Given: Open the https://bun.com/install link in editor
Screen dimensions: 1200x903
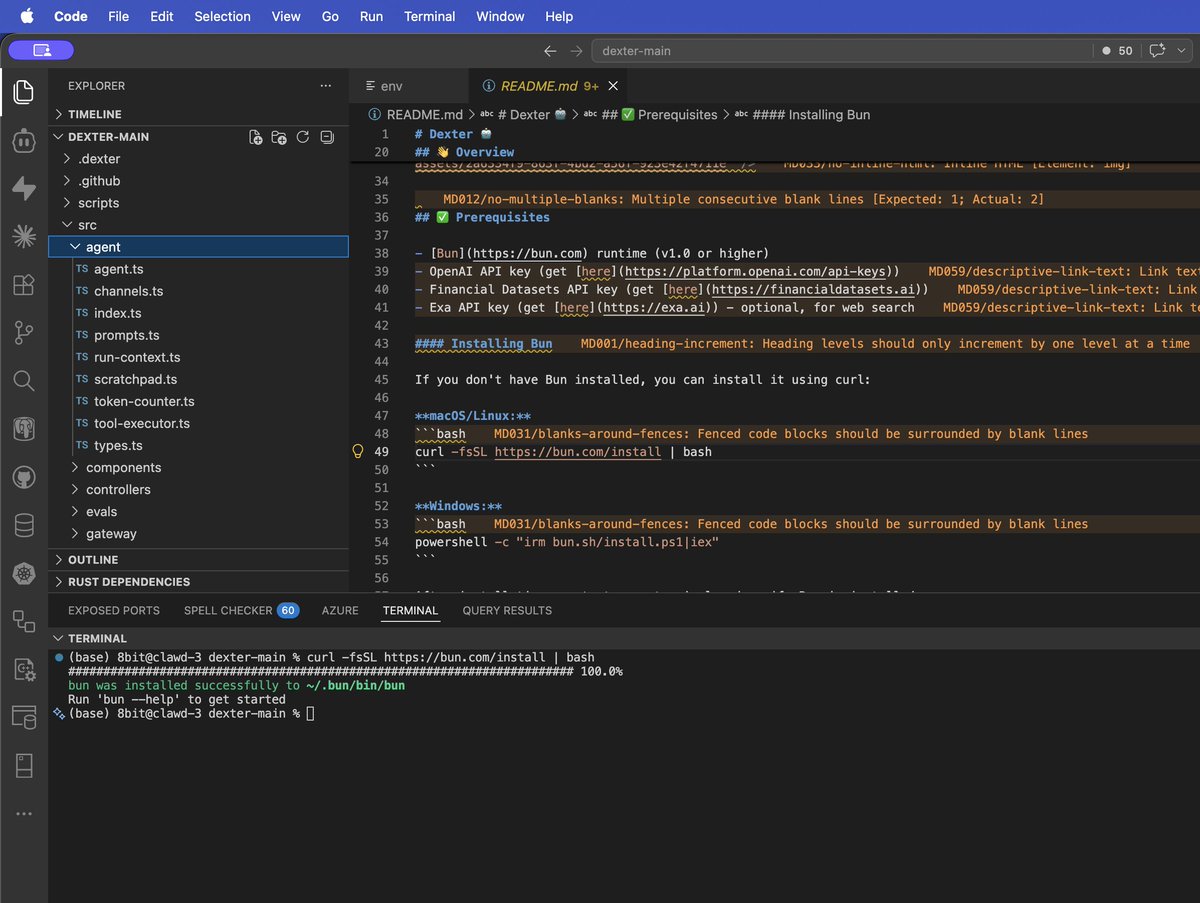Looking at the screenshot, I should tap(578, 452).
